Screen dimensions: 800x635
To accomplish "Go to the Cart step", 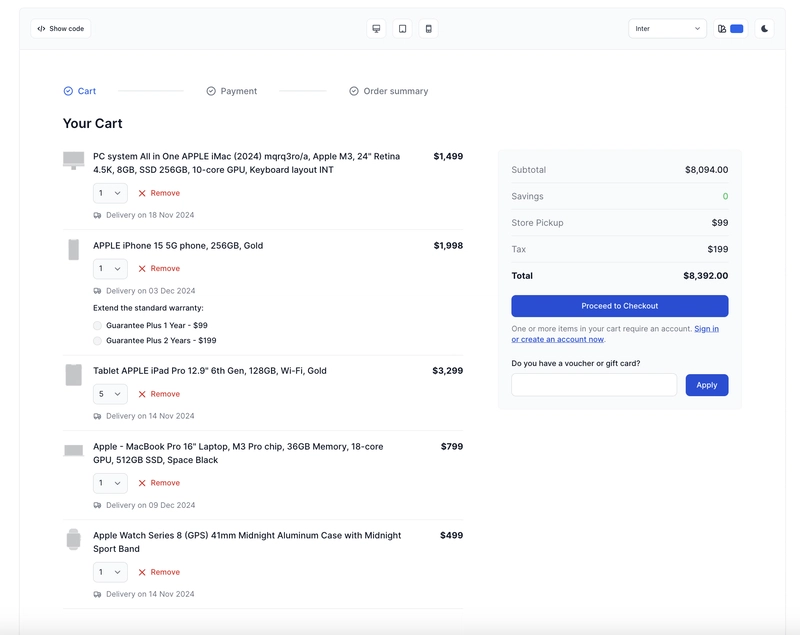I will [80, 91].
